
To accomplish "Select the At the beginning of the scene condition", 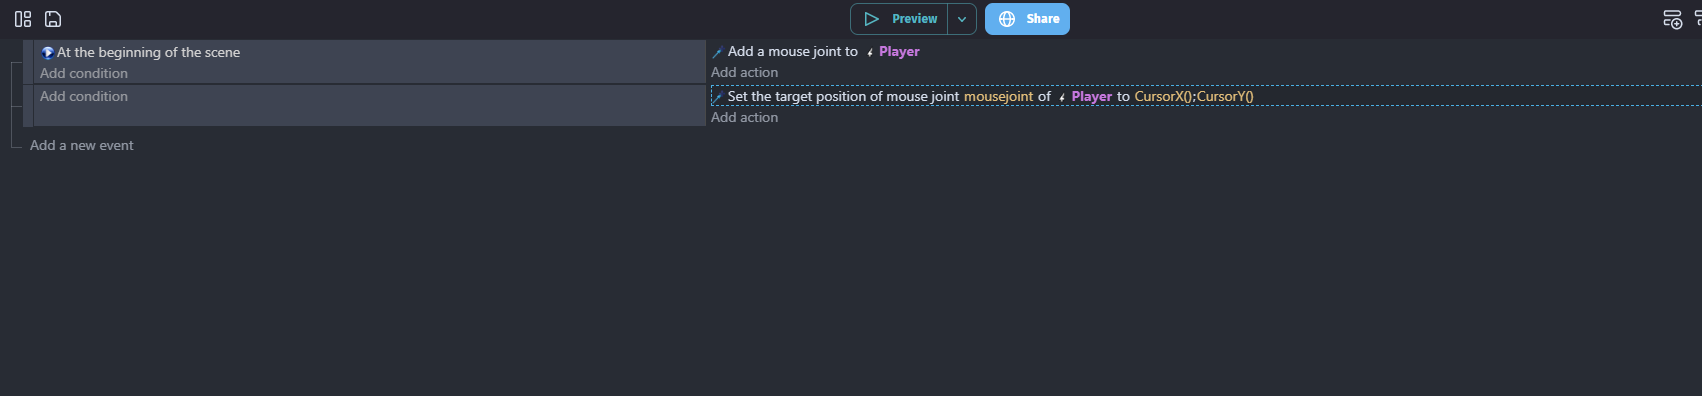I will [148, 52].
